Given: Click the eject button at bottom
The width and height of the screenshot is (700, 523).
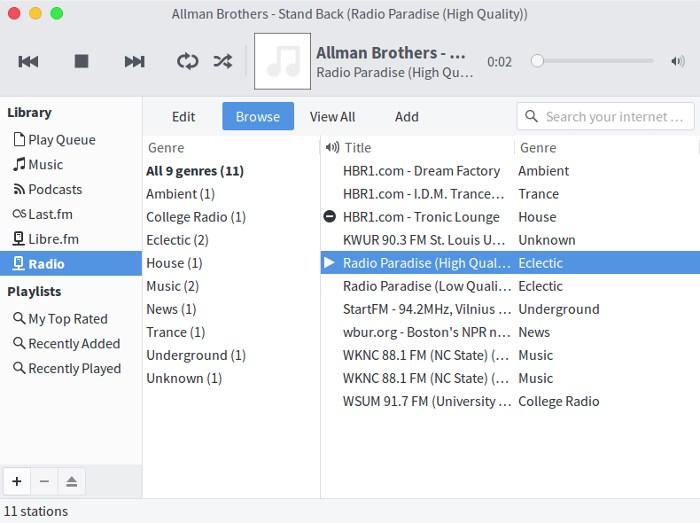Looking at the screenshot, I should 71,481.
